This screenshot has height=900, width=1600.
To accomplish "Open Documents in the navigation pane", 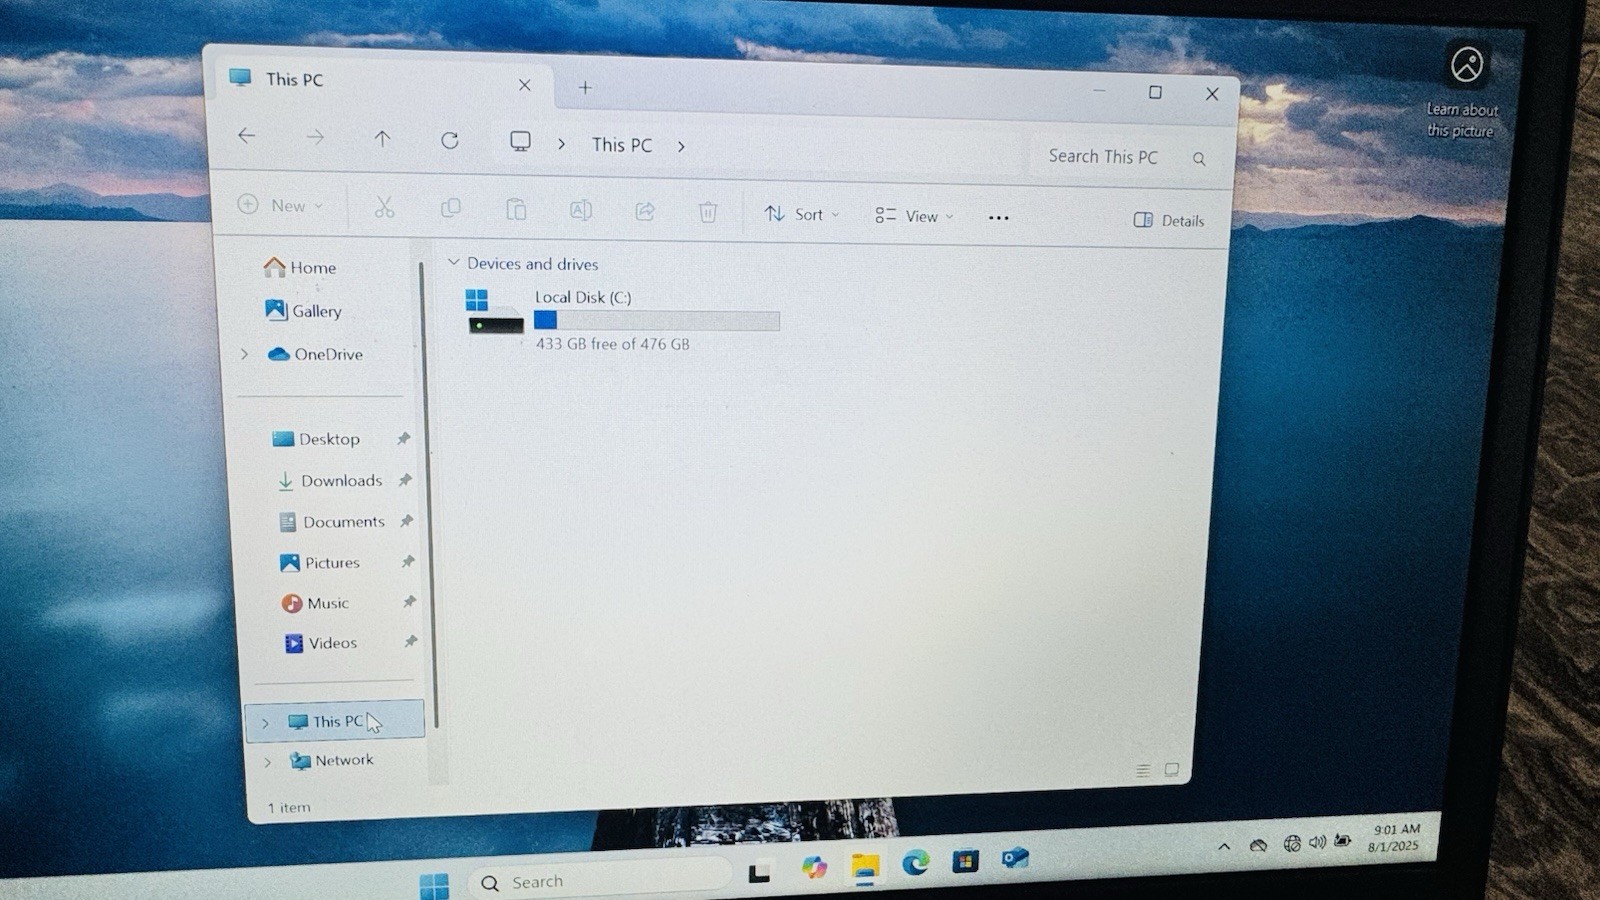I will tap(332, 521).
